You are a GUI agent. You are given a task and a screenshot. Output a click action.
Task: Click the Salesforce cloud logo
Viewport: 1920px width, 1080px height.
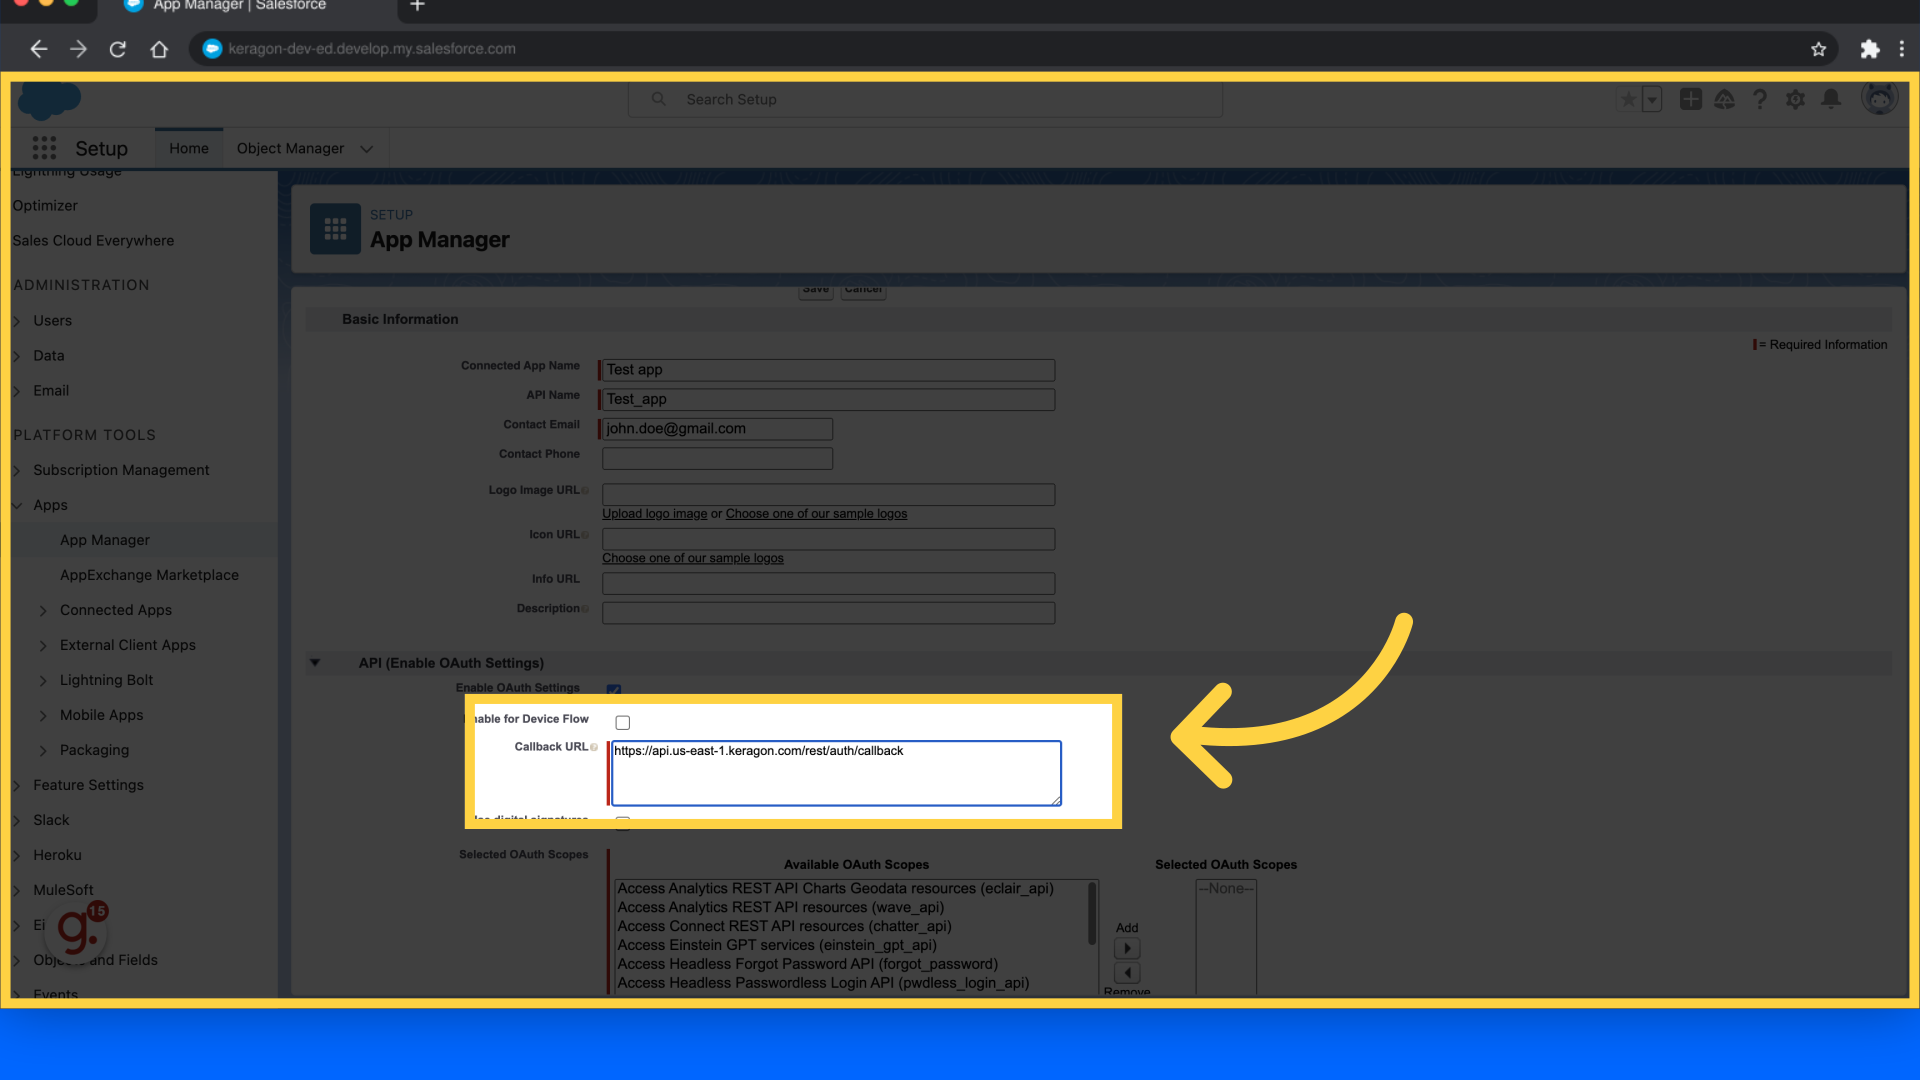click(48, 101)
